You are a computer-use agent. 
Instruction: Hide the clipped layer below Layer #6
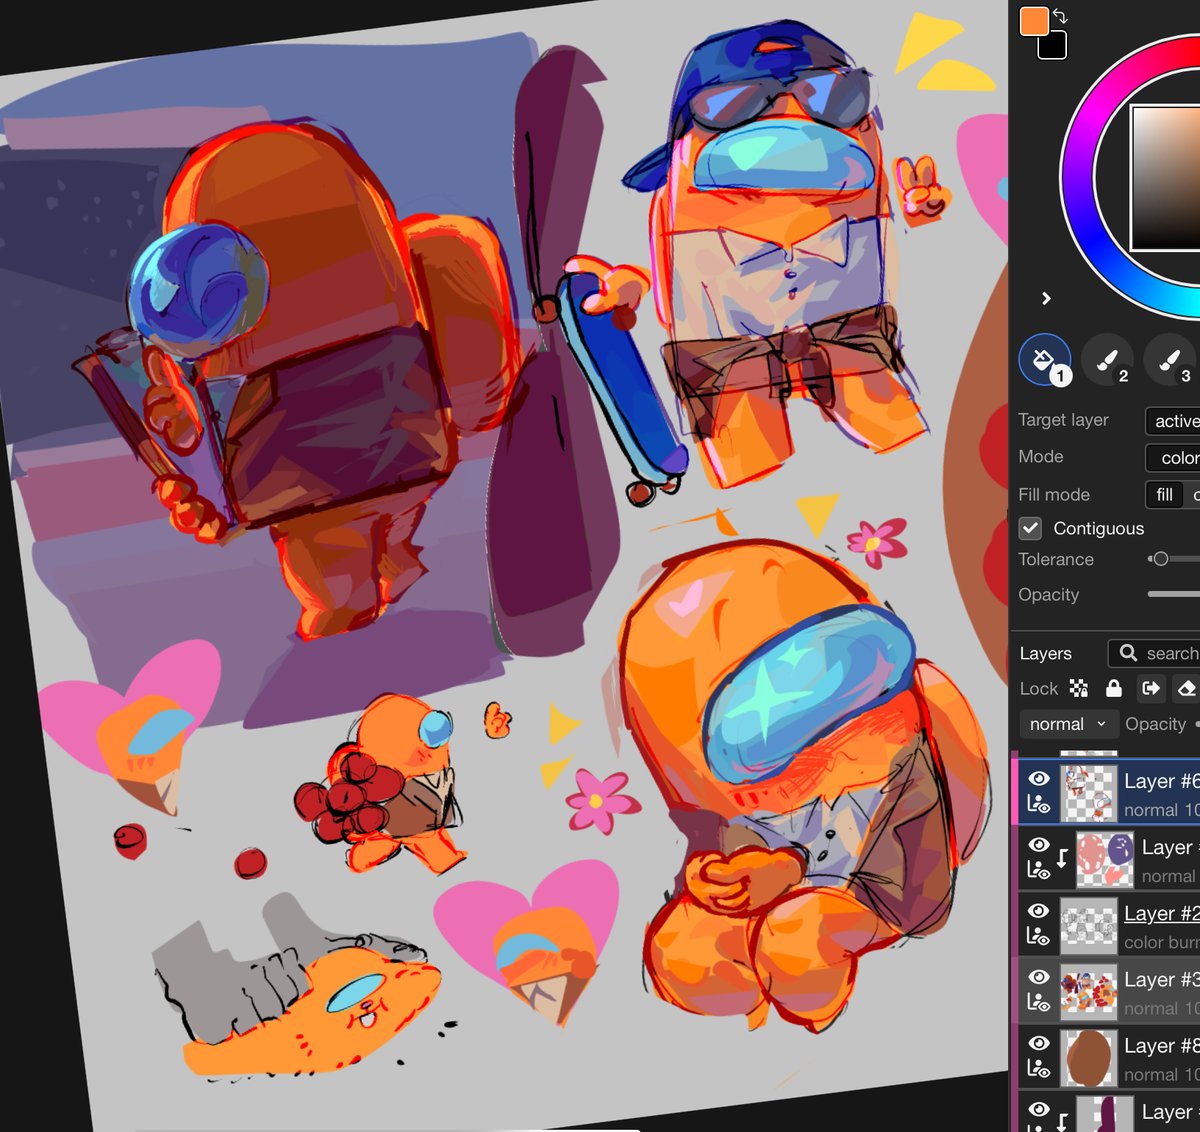(x=1039, y=845)
